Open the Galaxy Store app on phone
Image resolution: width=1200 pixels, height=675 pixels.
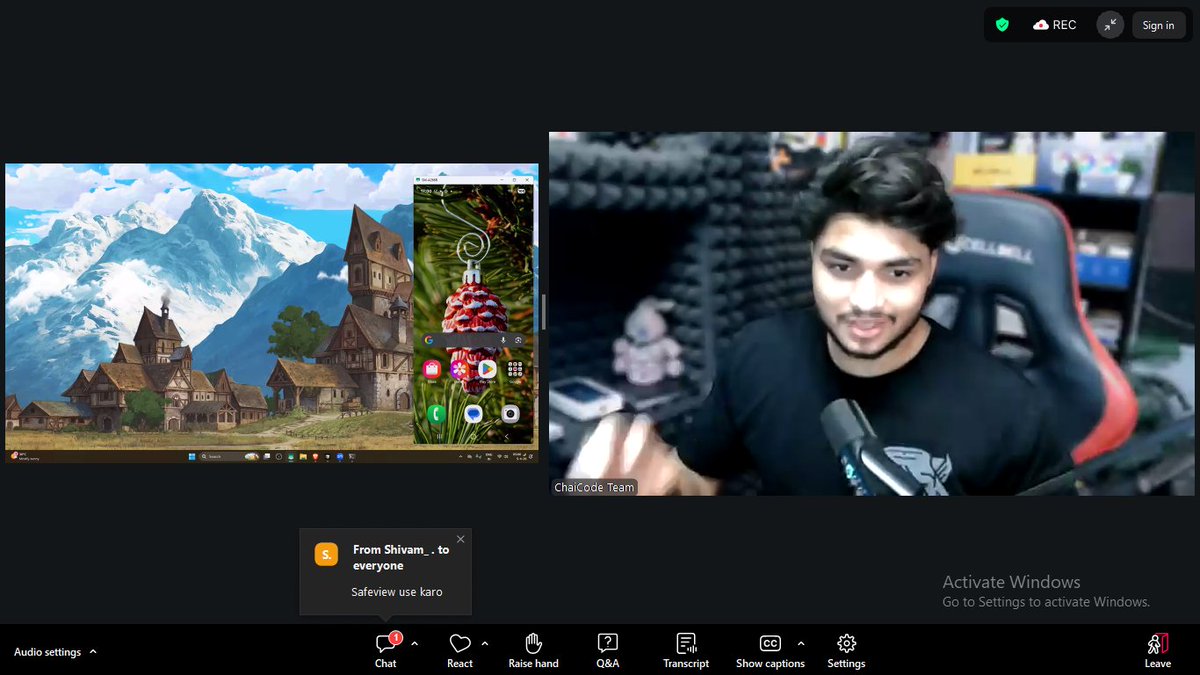click(432, 369)
